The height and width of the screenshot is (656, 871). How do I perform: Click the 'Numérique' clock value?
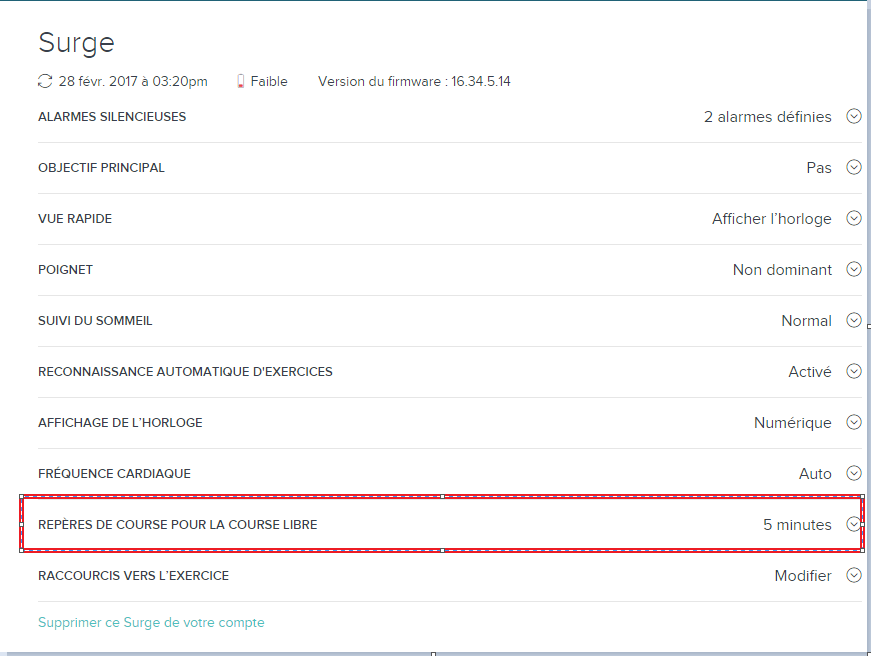click(x=793, y=423)
